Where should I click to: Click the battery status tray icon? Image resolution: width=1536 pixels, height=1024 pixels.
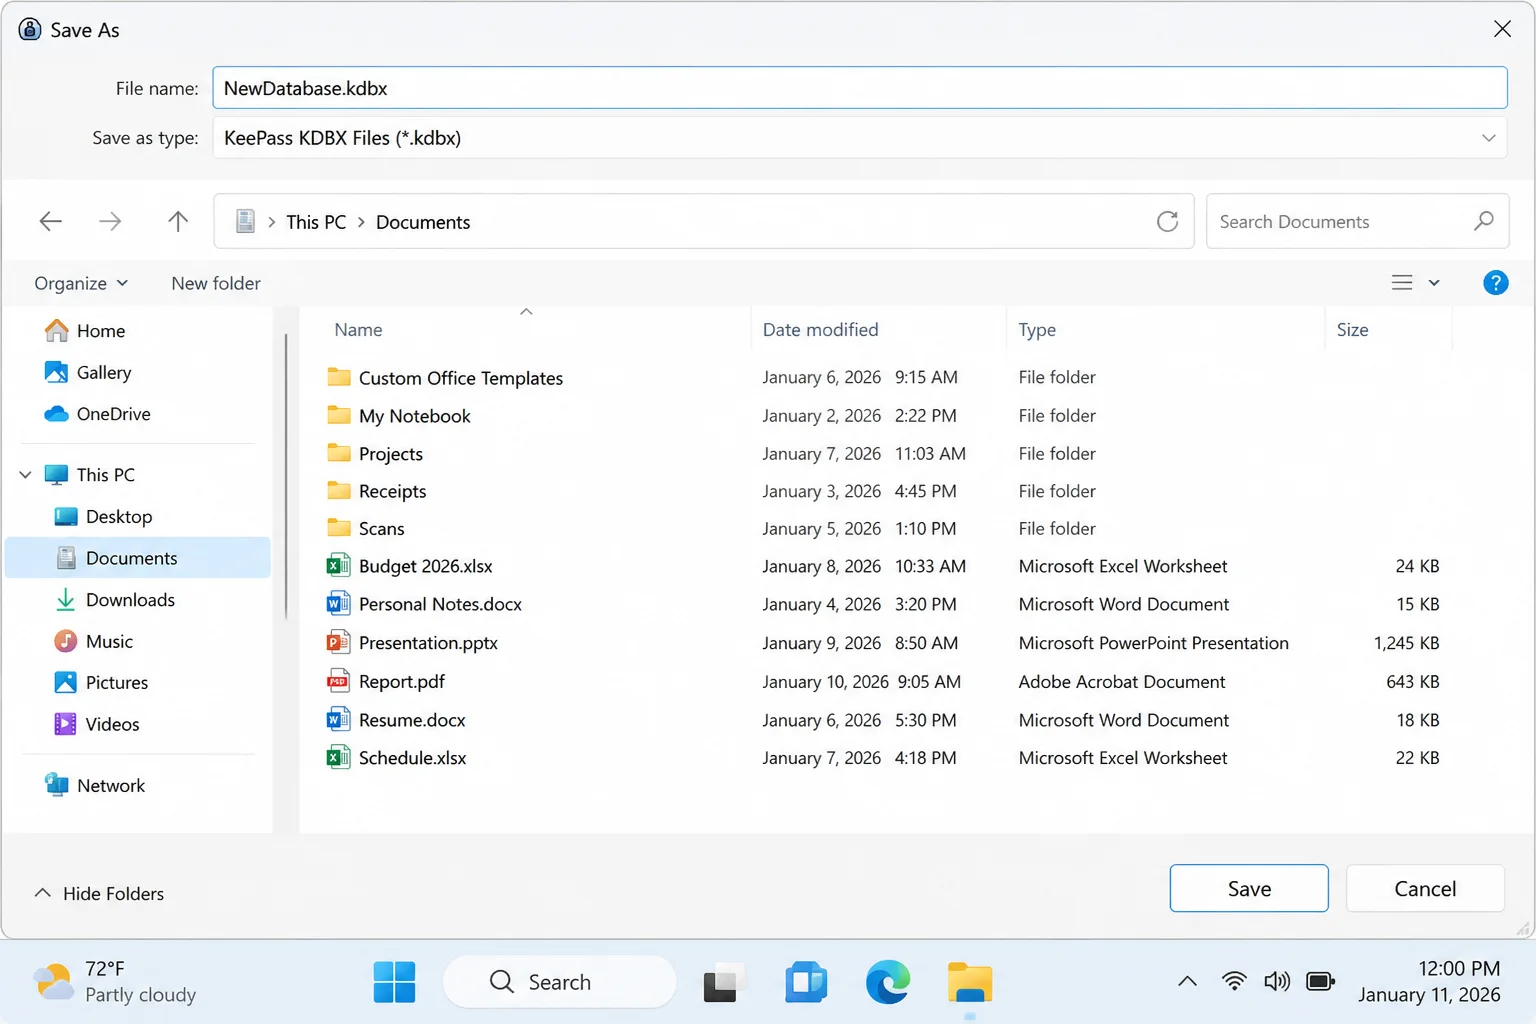click(1320, 981)
